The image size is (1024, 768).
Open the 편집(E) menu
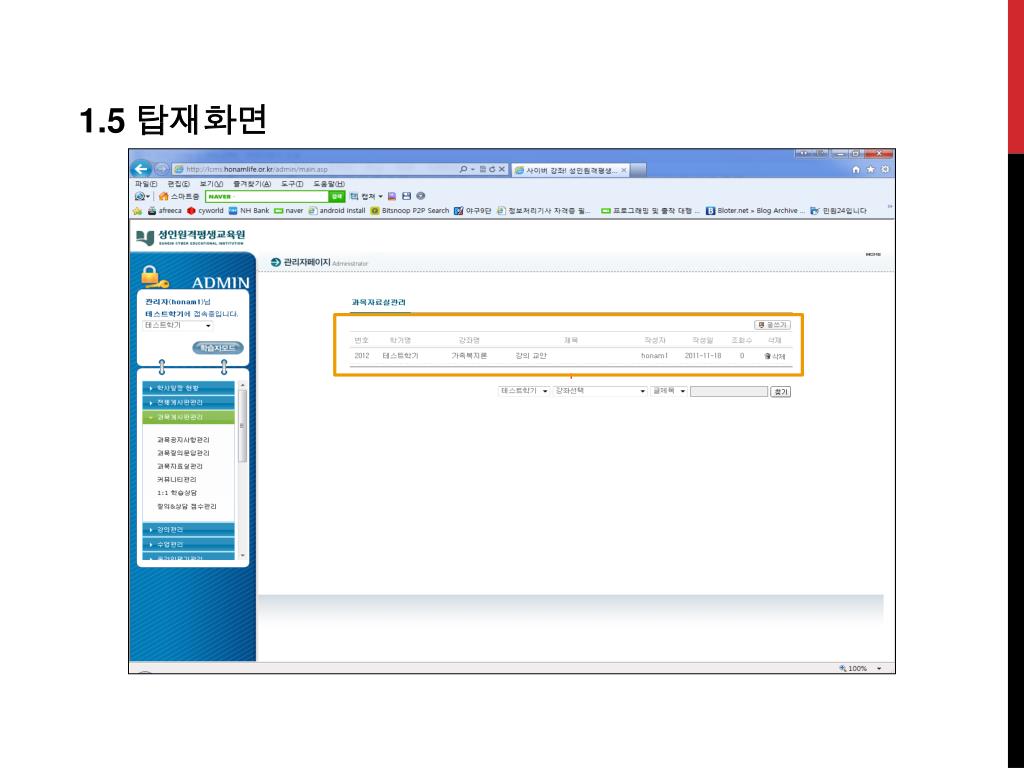pyautogui.click(x=178, y=184)
